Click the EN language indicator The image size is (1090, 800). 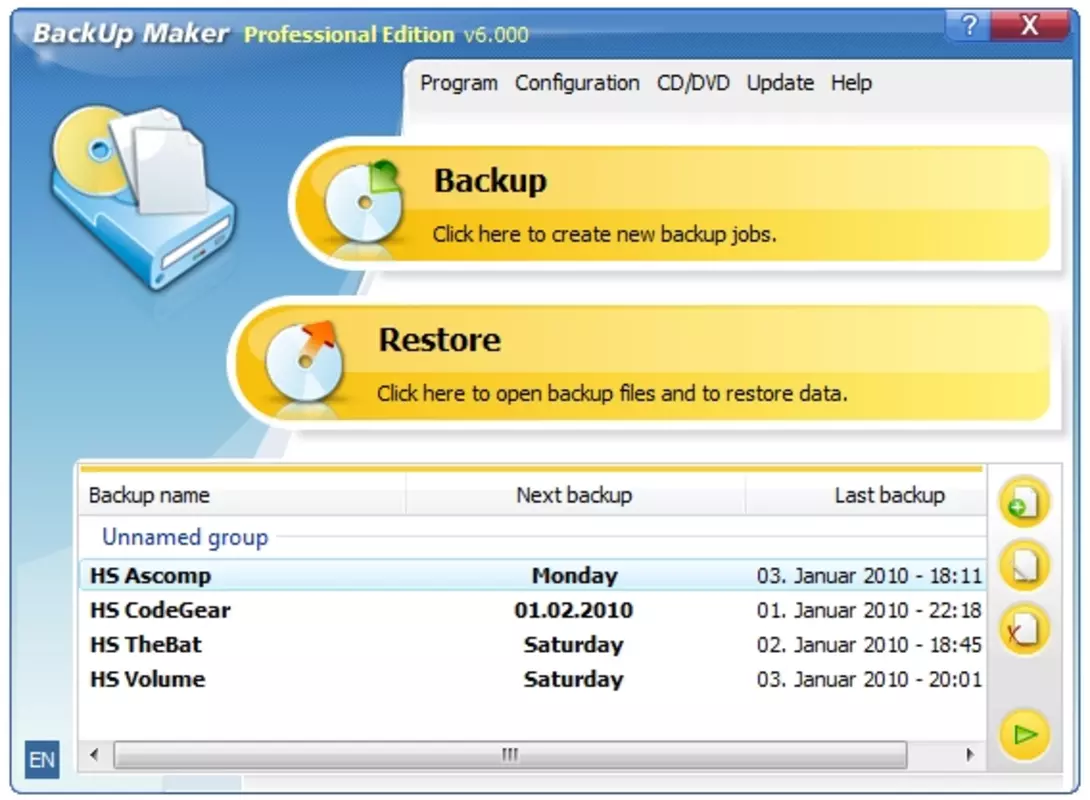[42, 759]
